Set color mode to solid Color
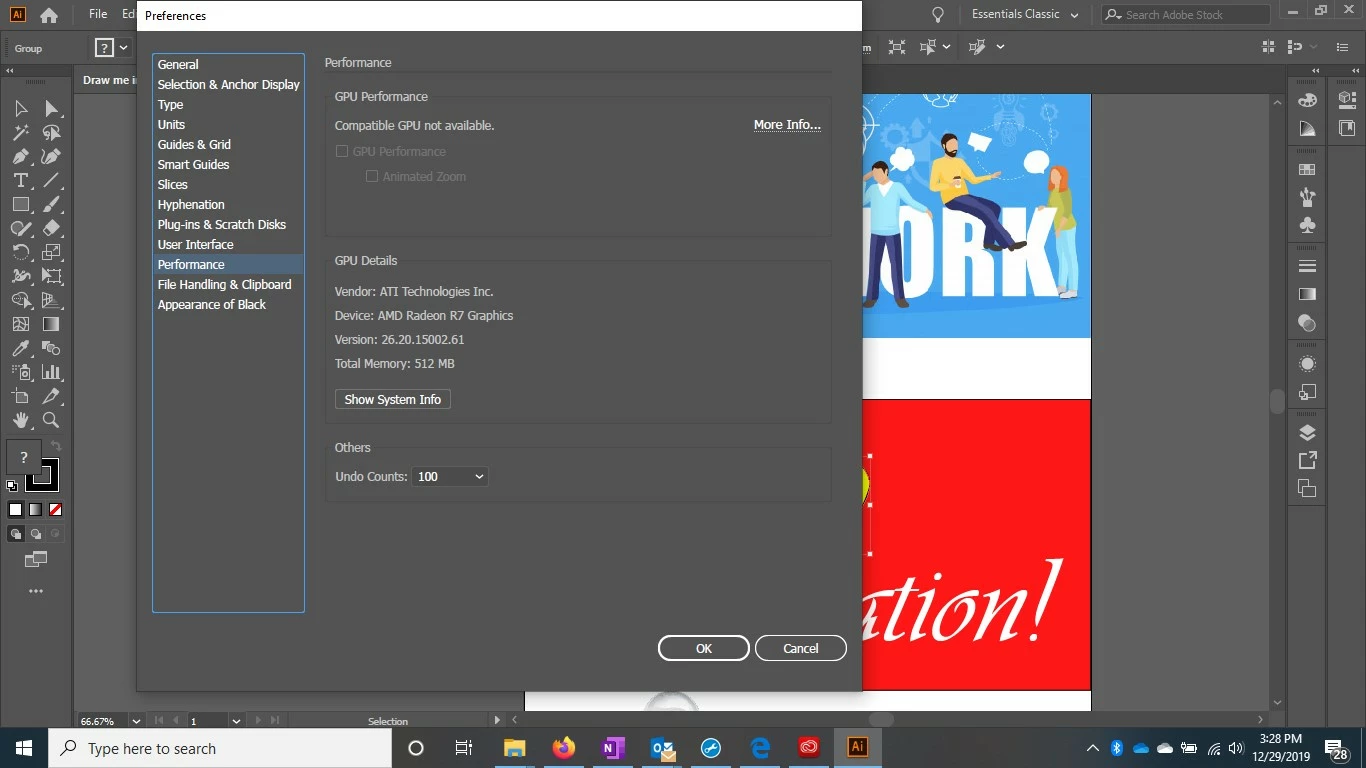Viewport: 1366px width, 768px height. coord(16,510)
